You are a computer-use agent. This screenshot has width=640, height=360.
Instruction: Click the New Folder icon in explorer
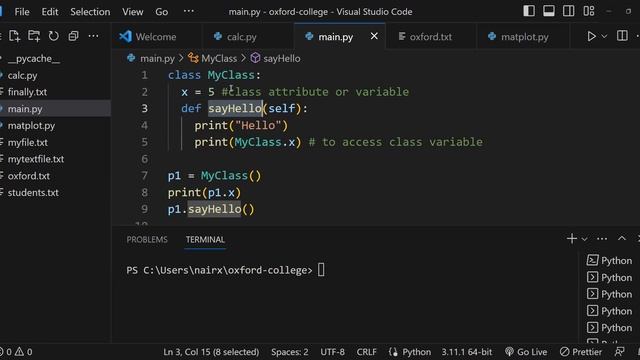point(34,36)
